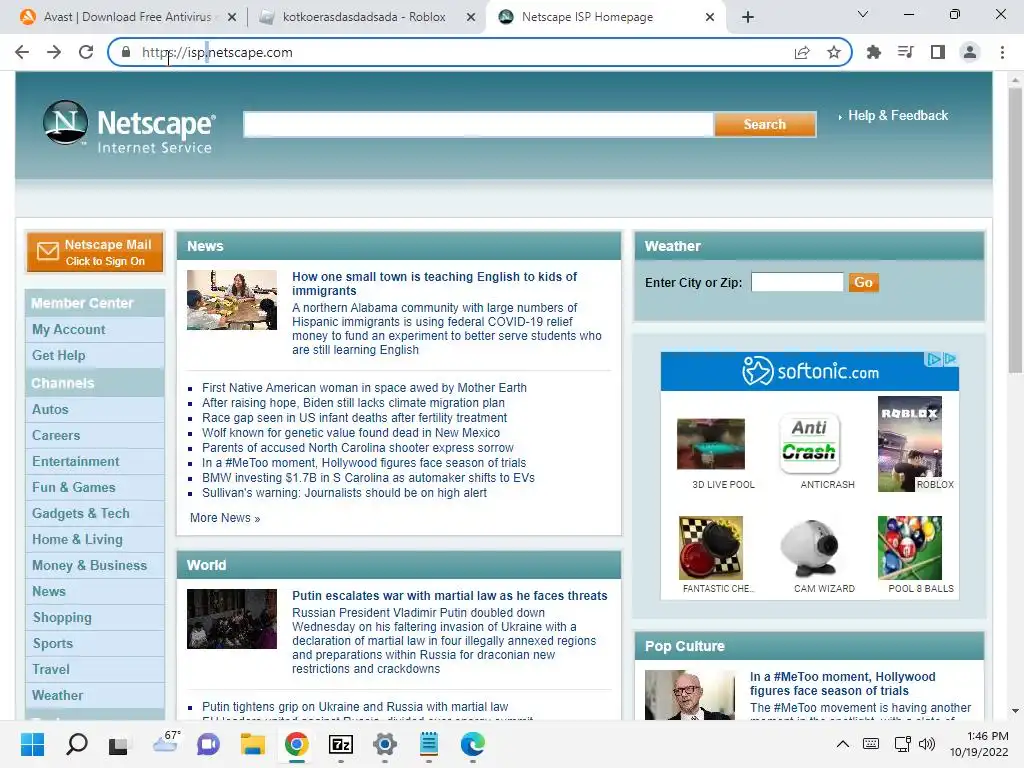
Task: Show hidden tray icons chevron
Action: pyautogui.click(x=843, y=744)
